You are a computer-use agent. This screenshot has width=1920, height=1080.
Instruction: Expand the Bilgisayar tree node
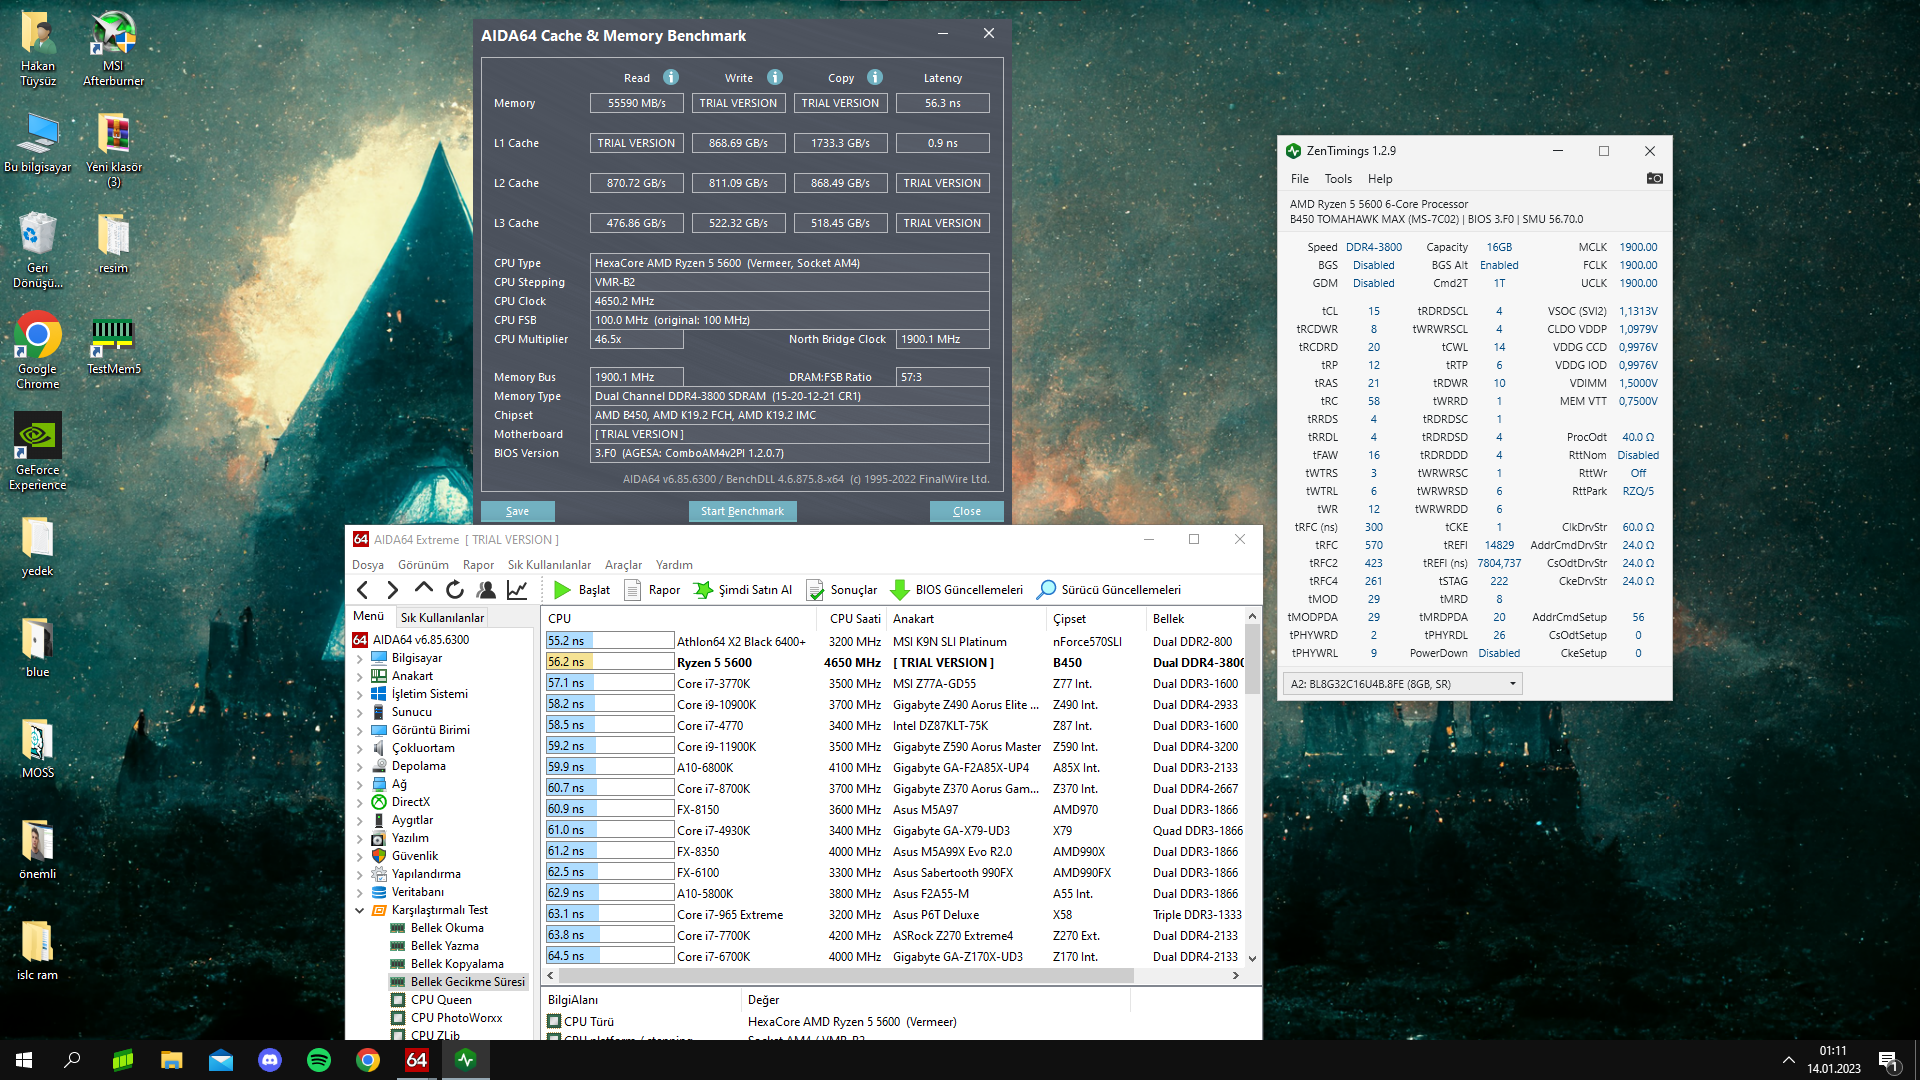(x=360, y=658)
